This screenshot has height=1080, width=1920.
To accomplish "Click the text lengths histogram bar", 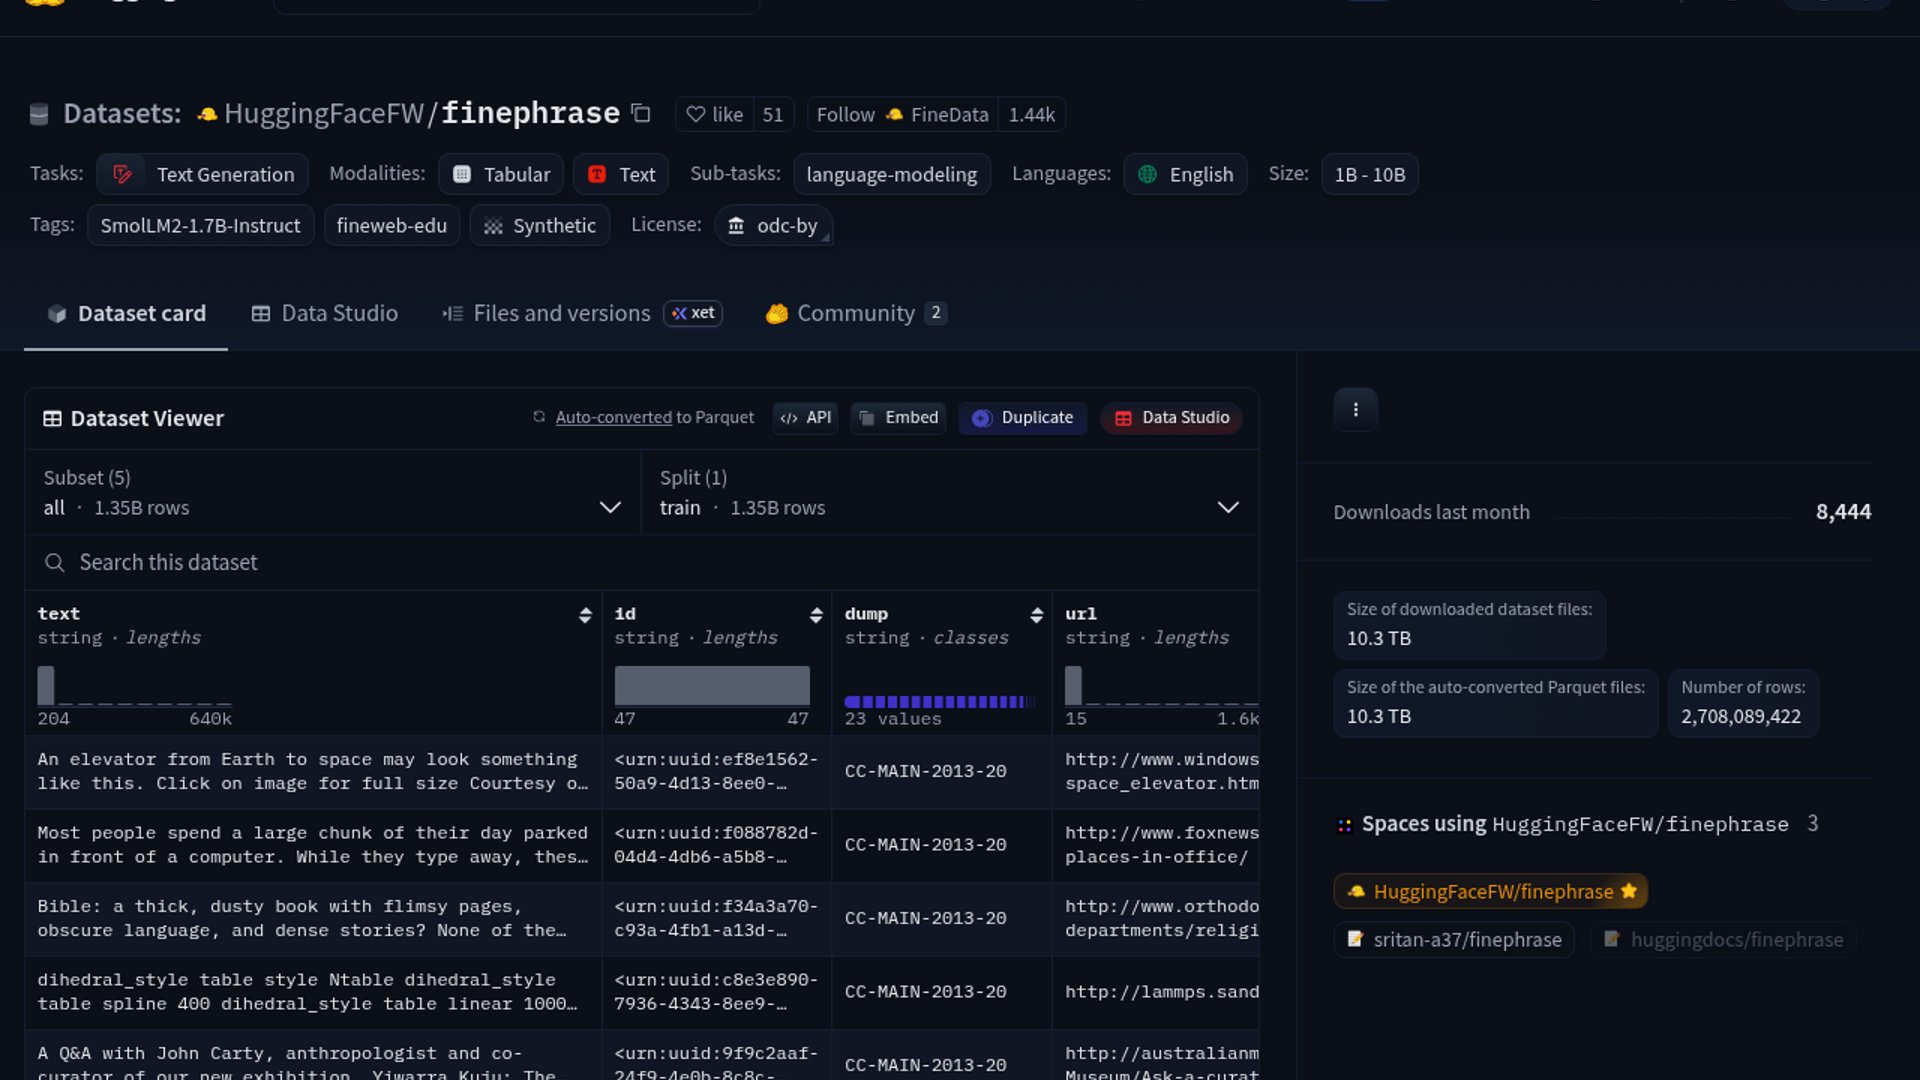I will [46, 685].
